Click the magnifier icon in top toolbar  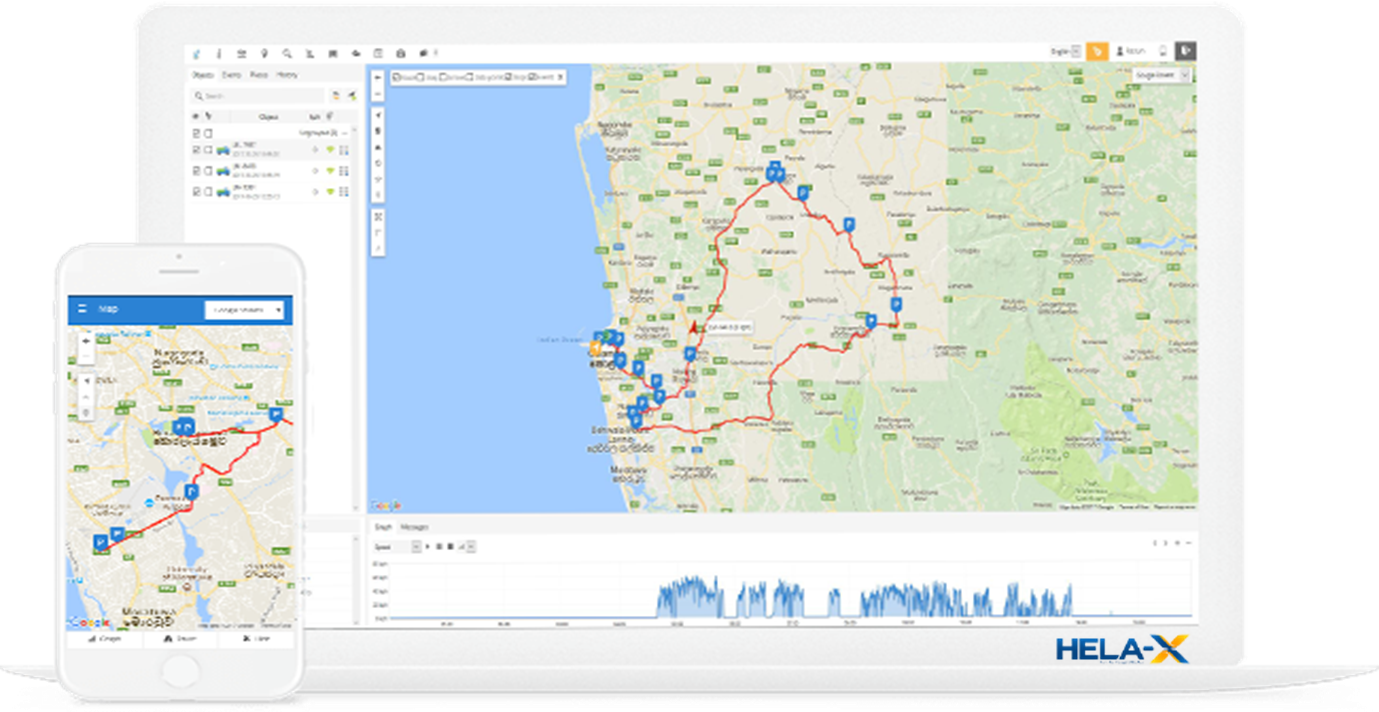(287, 53)
